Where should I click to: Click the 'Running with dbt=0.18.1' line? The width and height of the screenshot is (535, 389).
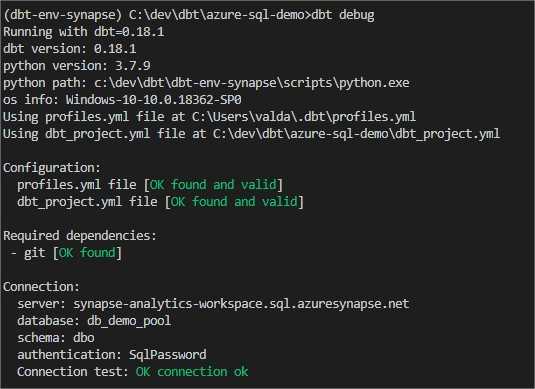84,32
